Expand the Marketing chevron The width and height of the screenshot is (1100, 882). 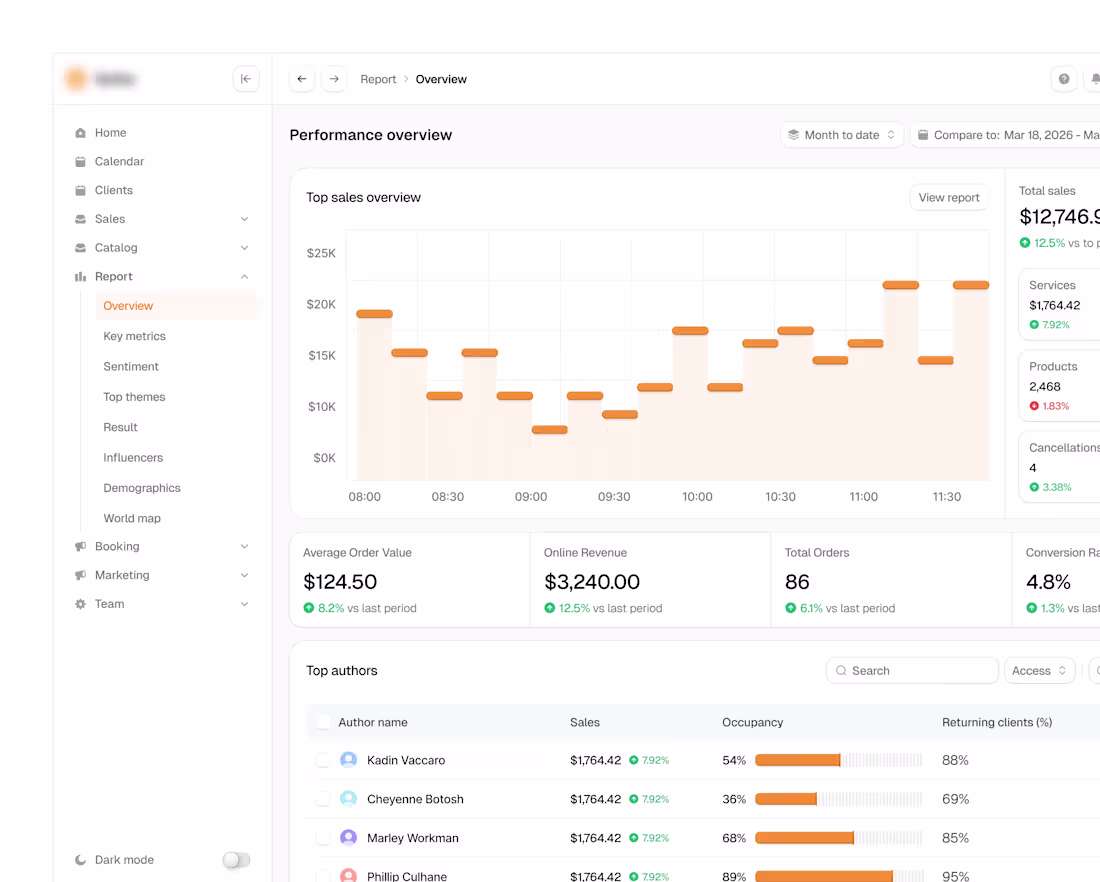pyautogui.click(x=244, y=575)
